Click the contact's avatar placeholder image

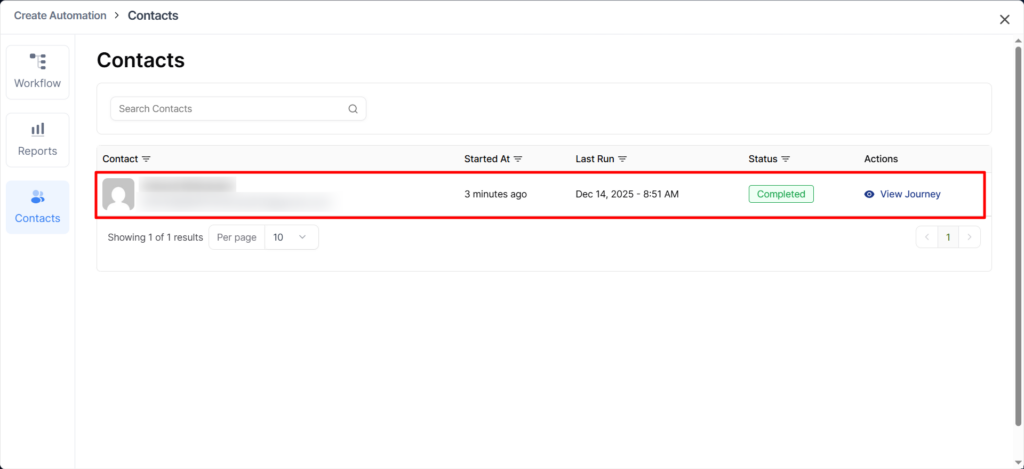[x=118, y=195]
